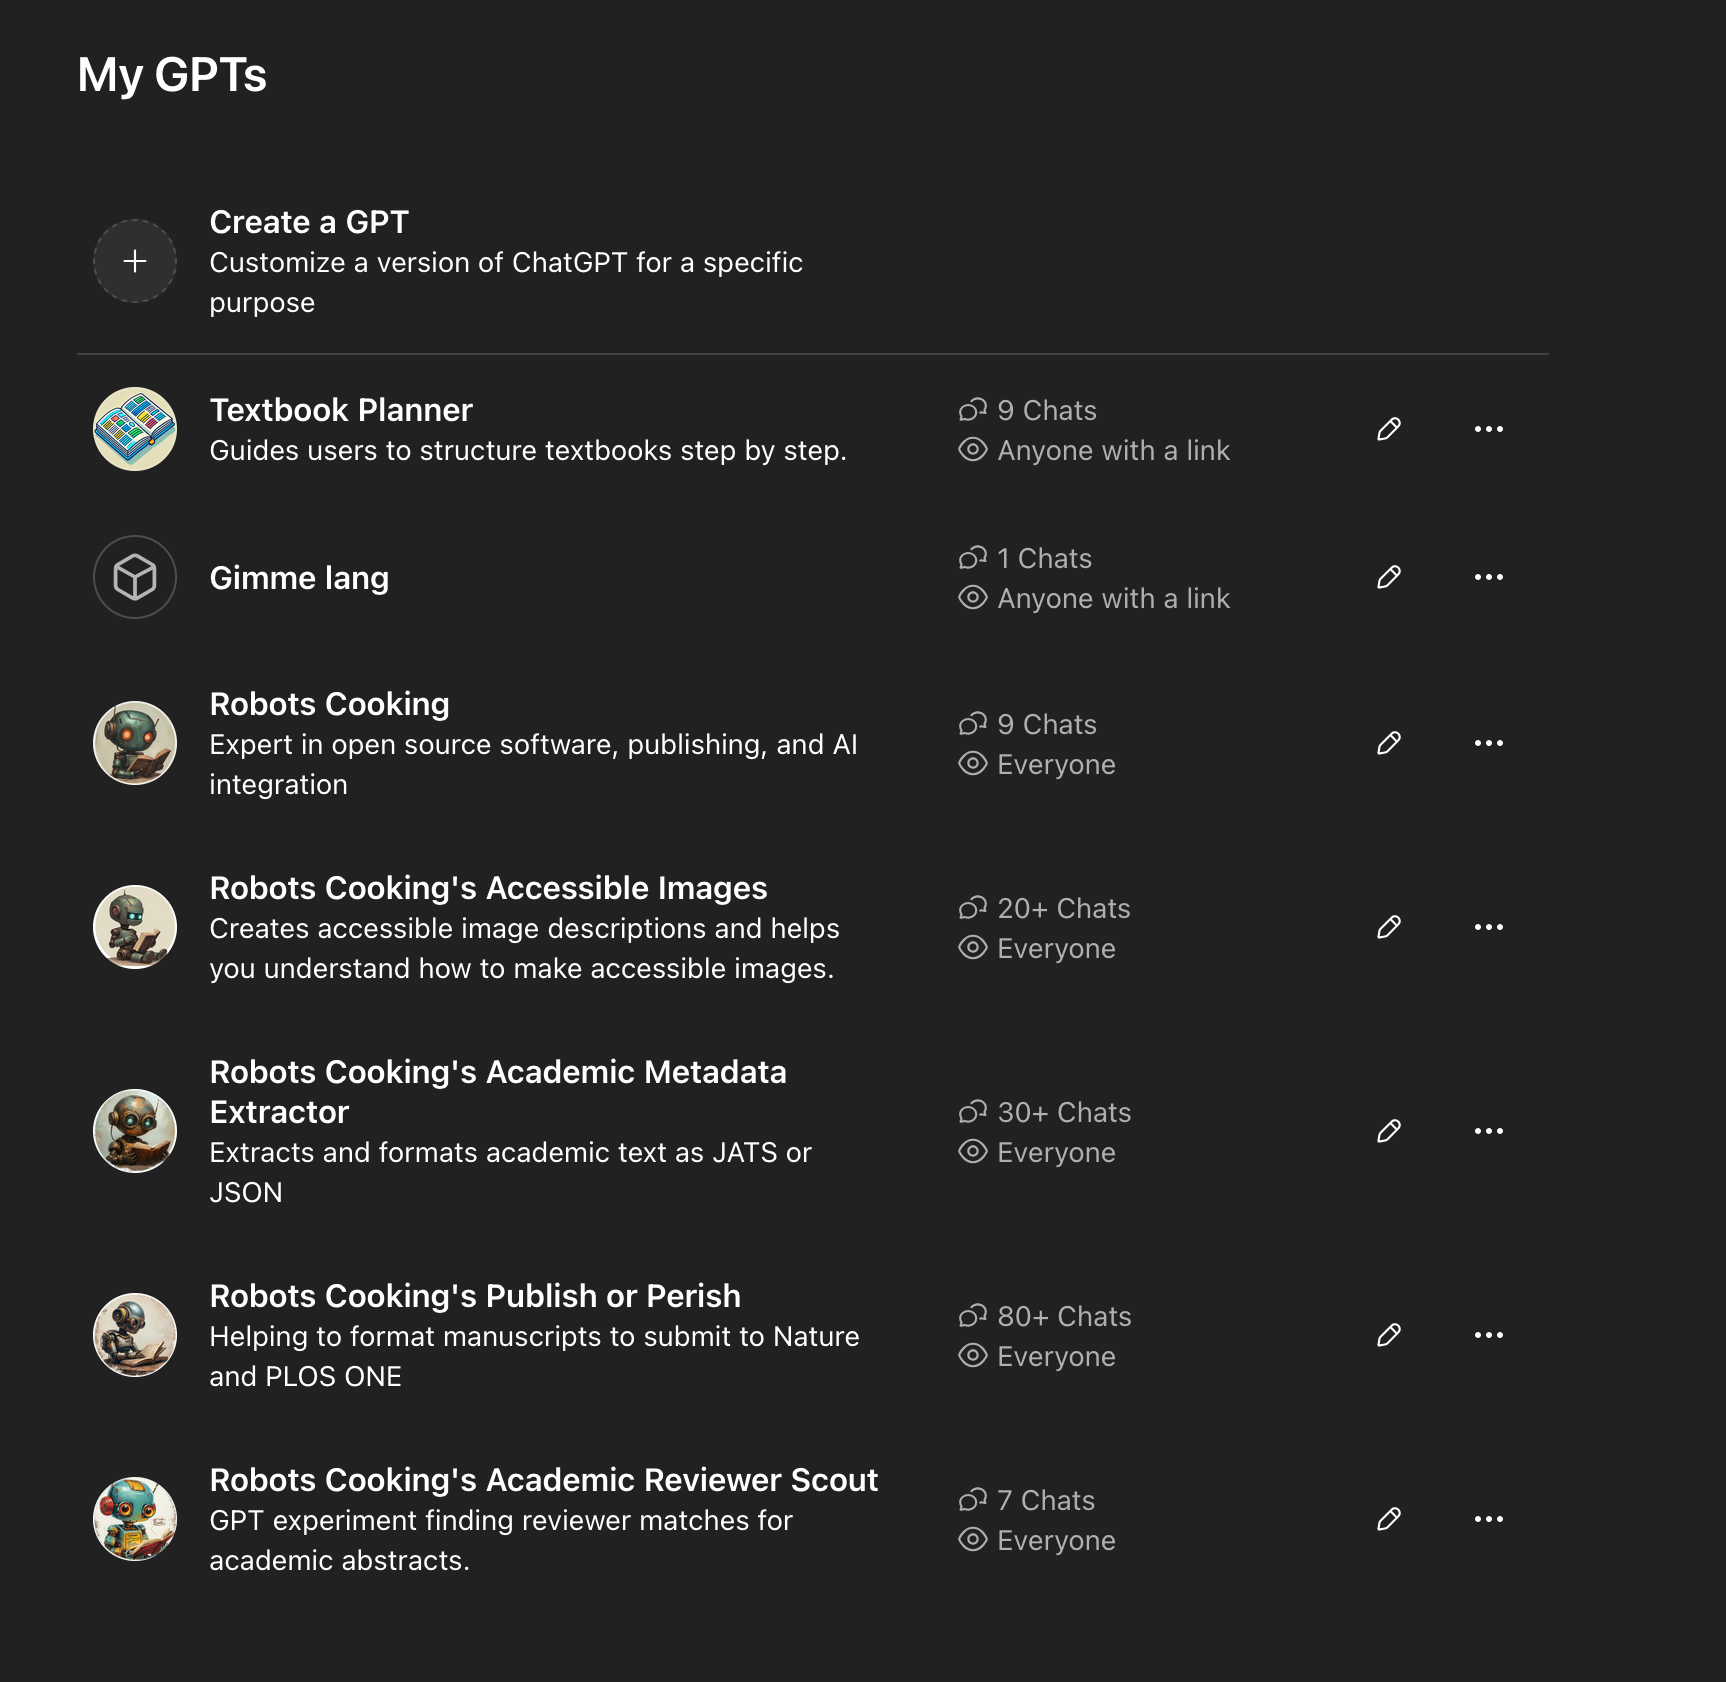Edit the Robots Cooking GPT via its pencil icon

tap(1389, 743)
